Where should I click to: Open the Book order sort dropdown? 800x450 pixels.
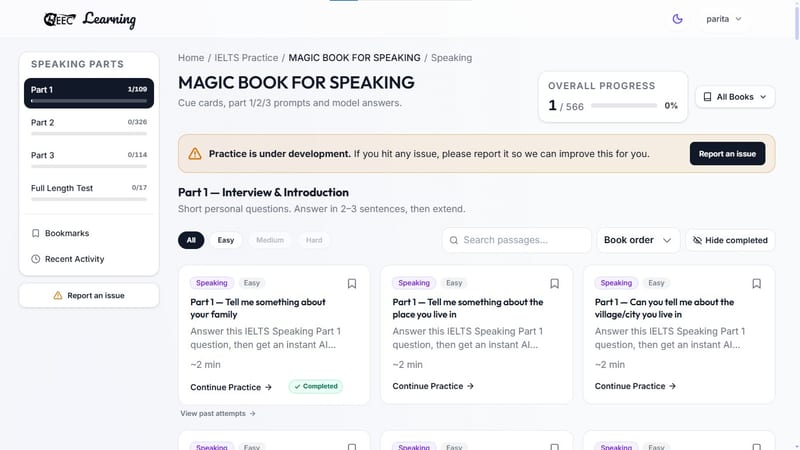[x=638, y=240]
